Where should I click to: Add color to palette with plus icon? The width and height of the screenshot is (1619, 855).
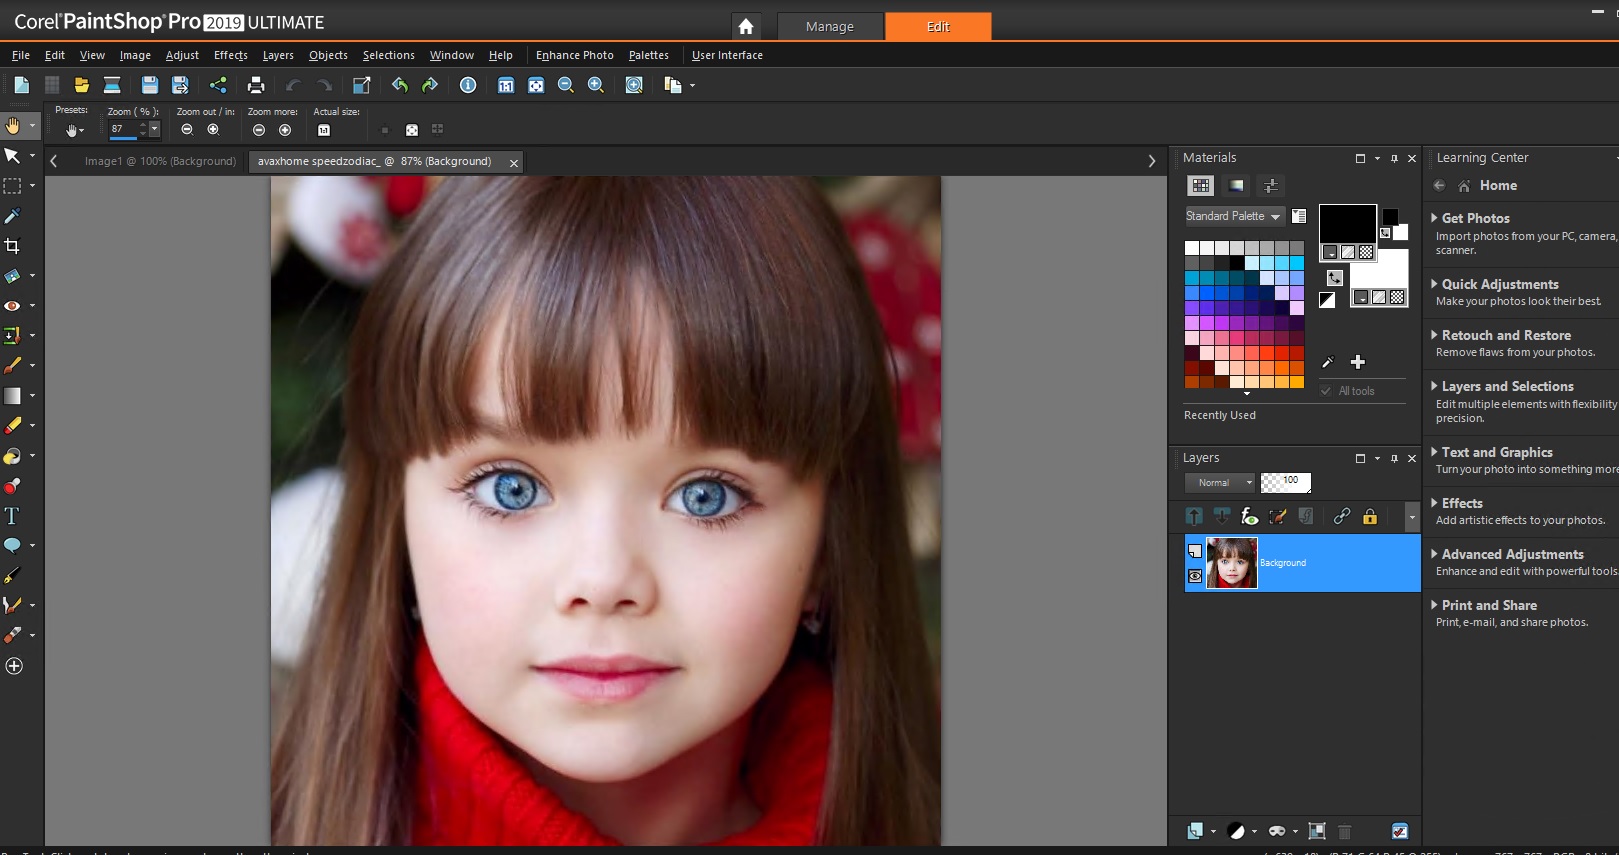point(1358,362)
